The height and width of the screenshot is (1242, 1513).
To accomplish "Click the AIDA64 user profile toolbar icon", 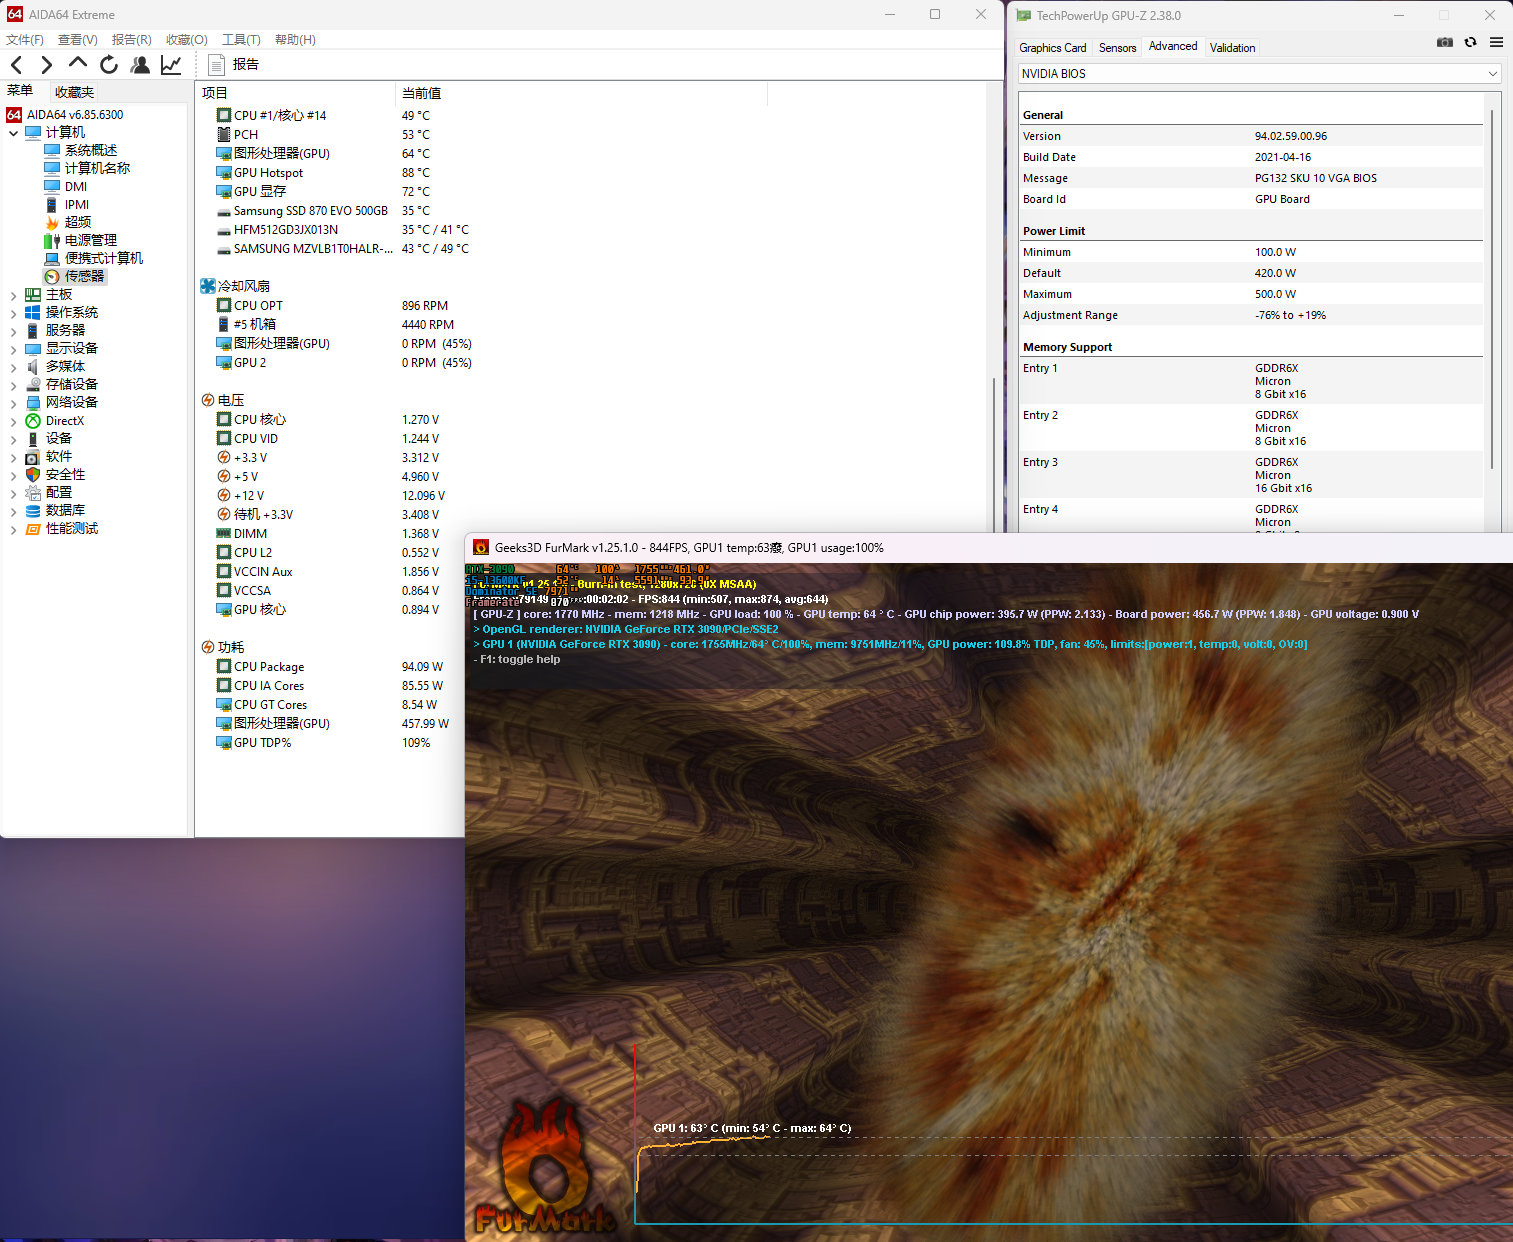I will (x=140, y=65).
